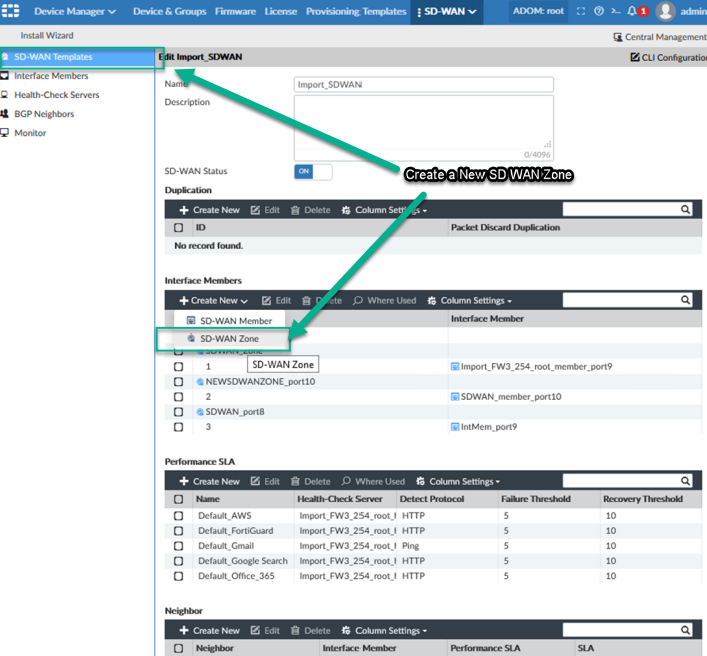Click Delete trash icon in Duplication toolbar
Viewport: 707px width, 656px height.
click(295, 210)
